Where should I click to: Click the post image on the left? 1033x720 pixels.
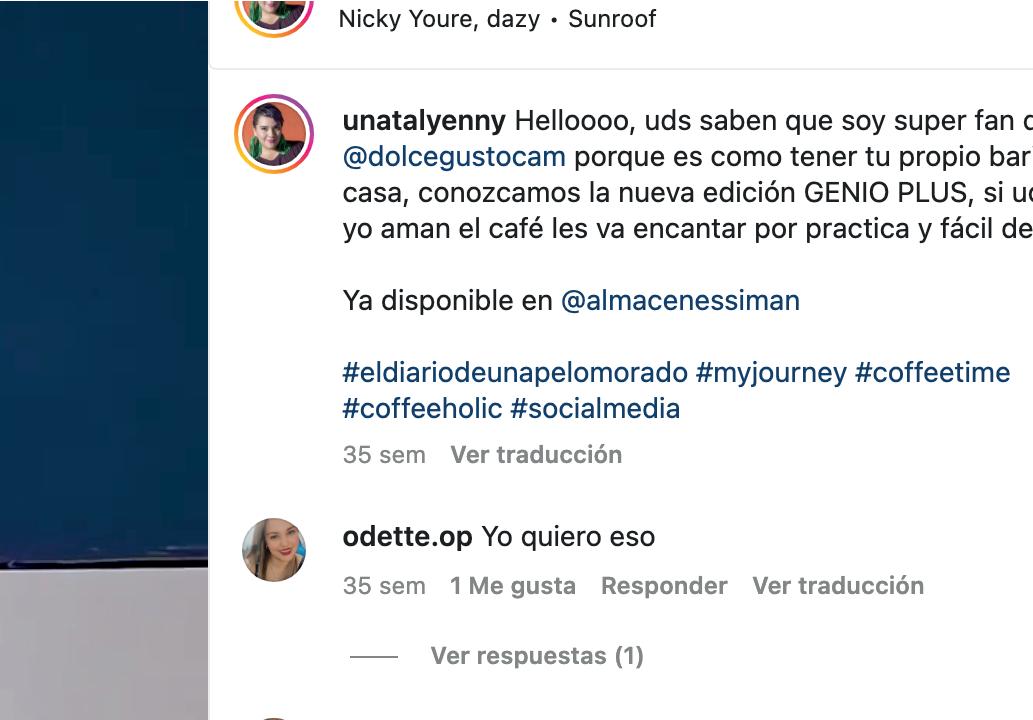pyautogui.click(x=104, y=360)
